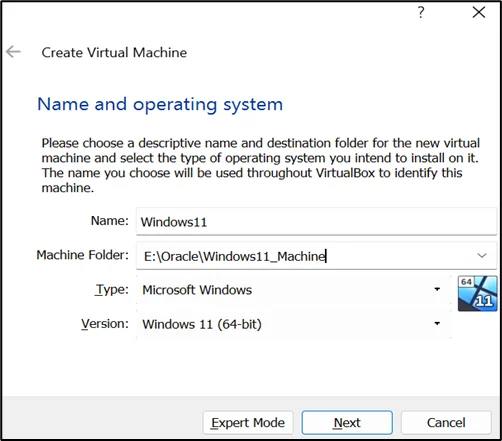This screenshot has height=441, width=502.
Task: Close the Create Virtual Machine dialog
Action: pos(479,13)
